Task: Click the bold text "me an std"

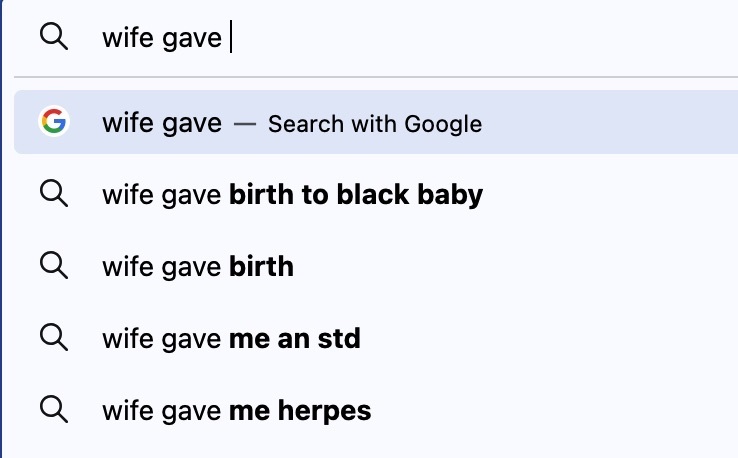Action: pos(294,339)
